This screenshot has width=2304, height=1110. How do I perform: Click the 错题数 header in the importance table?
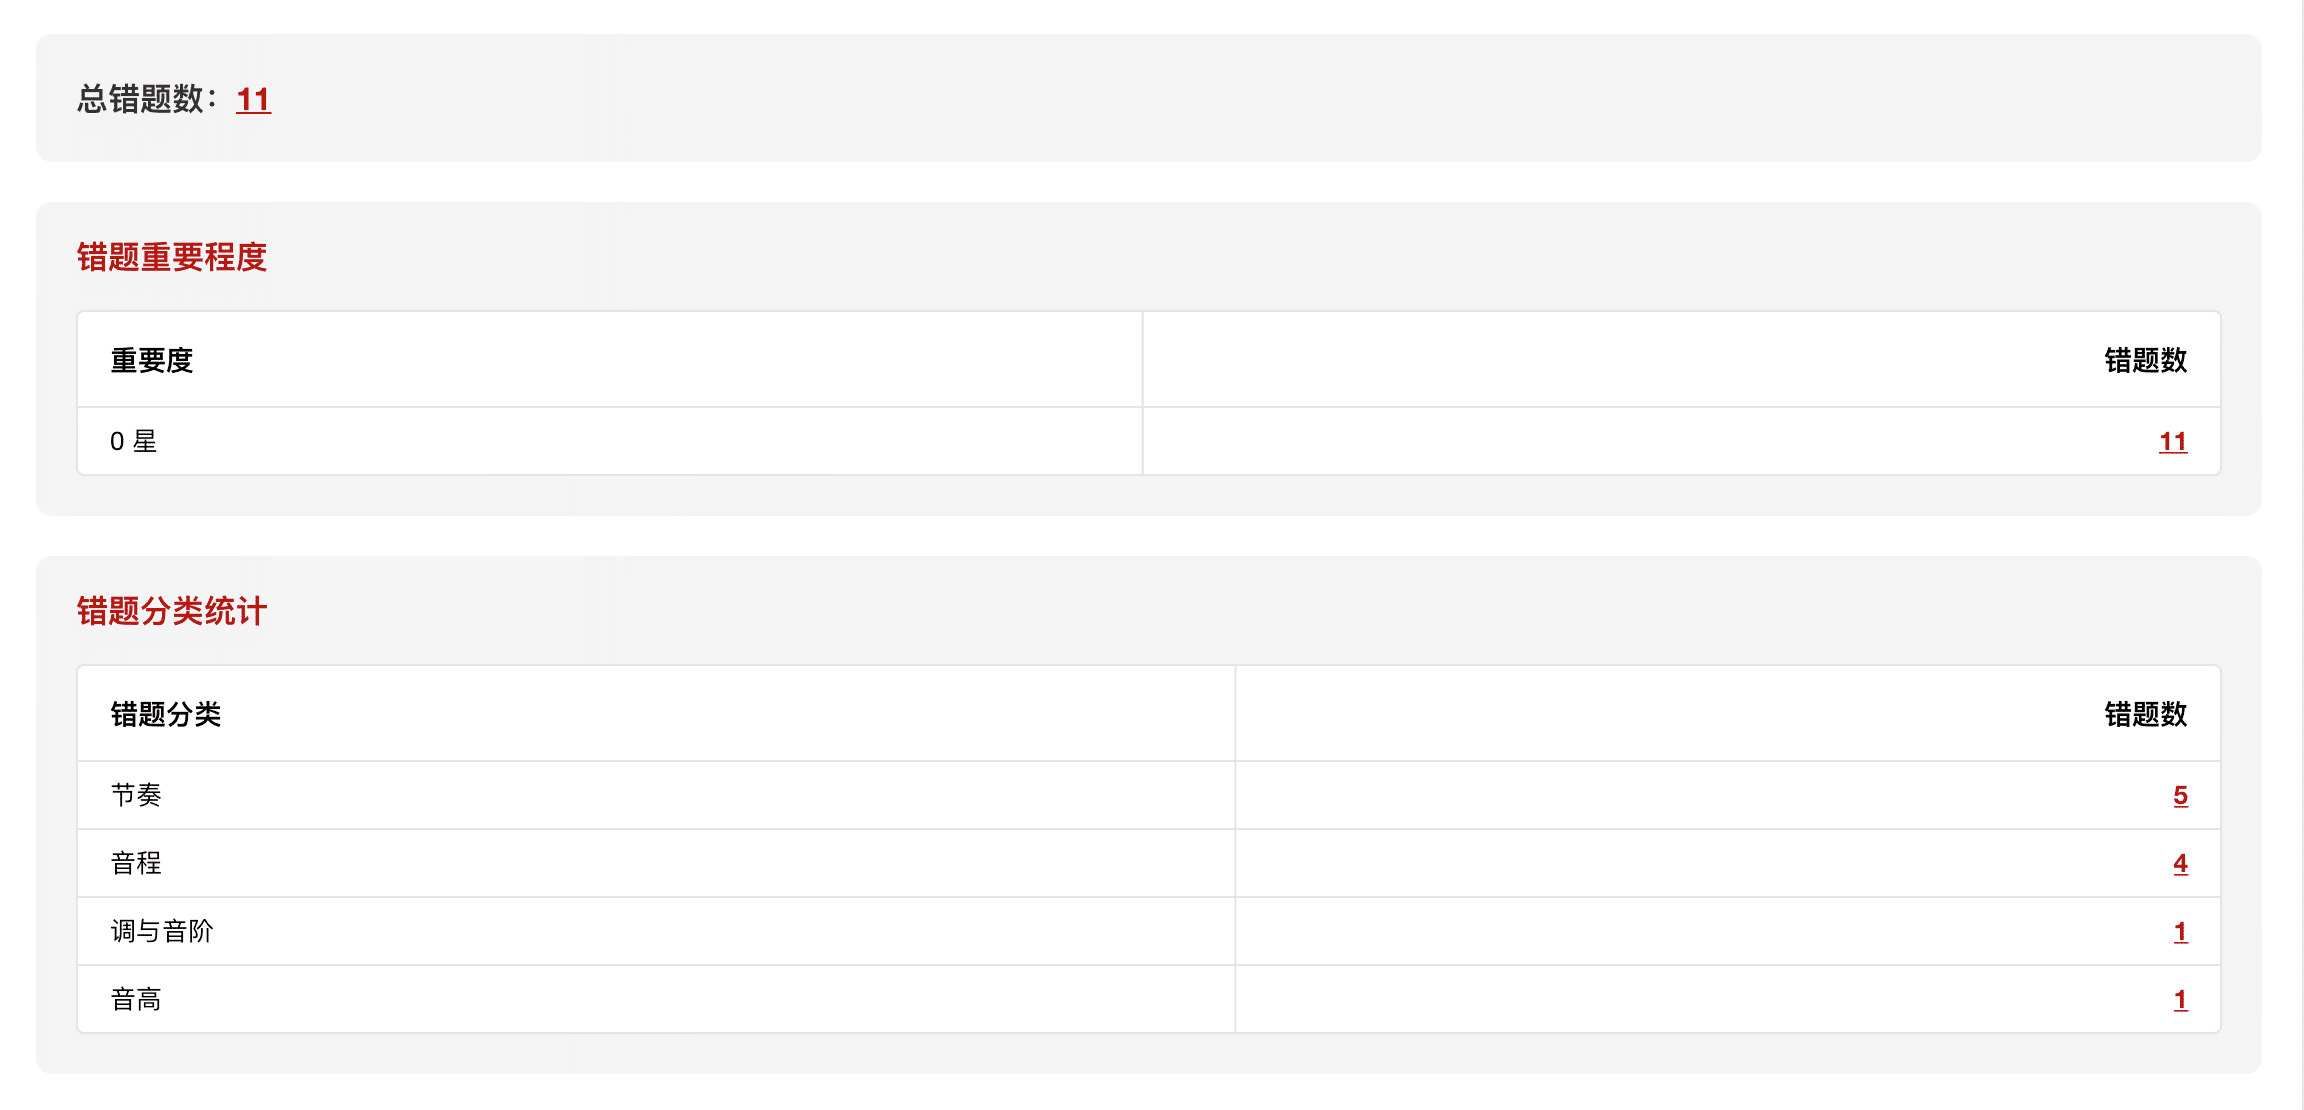pyautogui.click(x=2145, y=361)
